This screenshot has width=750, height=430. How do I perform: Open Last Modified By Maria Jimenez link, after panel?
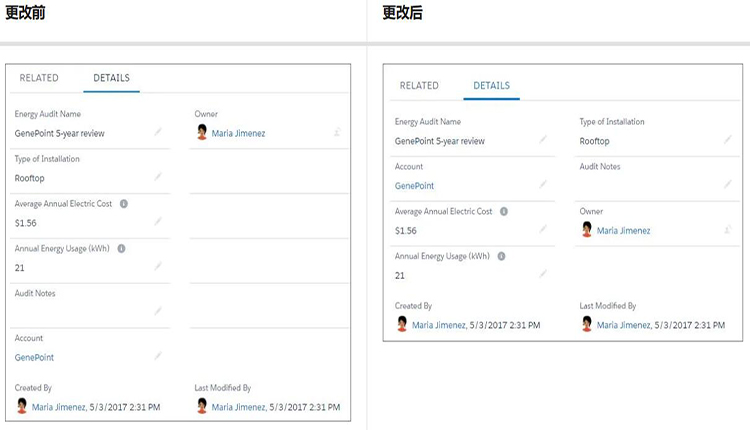(624, 325)
